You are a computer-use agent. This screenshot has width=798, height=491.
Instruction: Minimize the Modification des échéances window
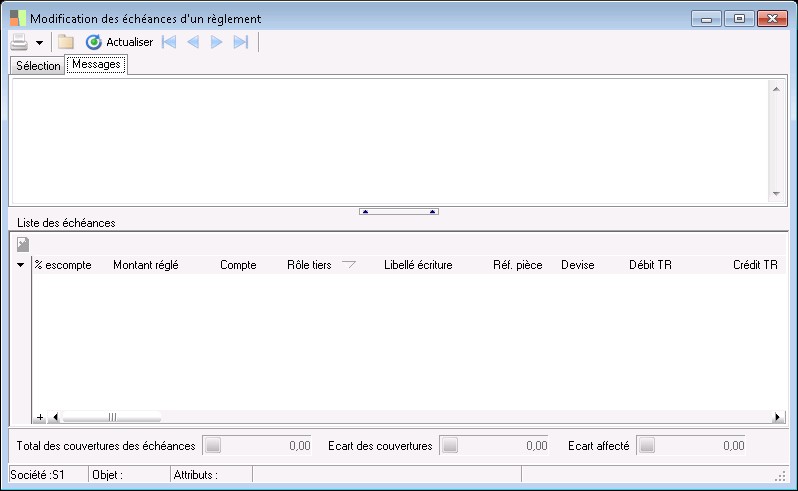pyautogui.click(x=706, y=19)
